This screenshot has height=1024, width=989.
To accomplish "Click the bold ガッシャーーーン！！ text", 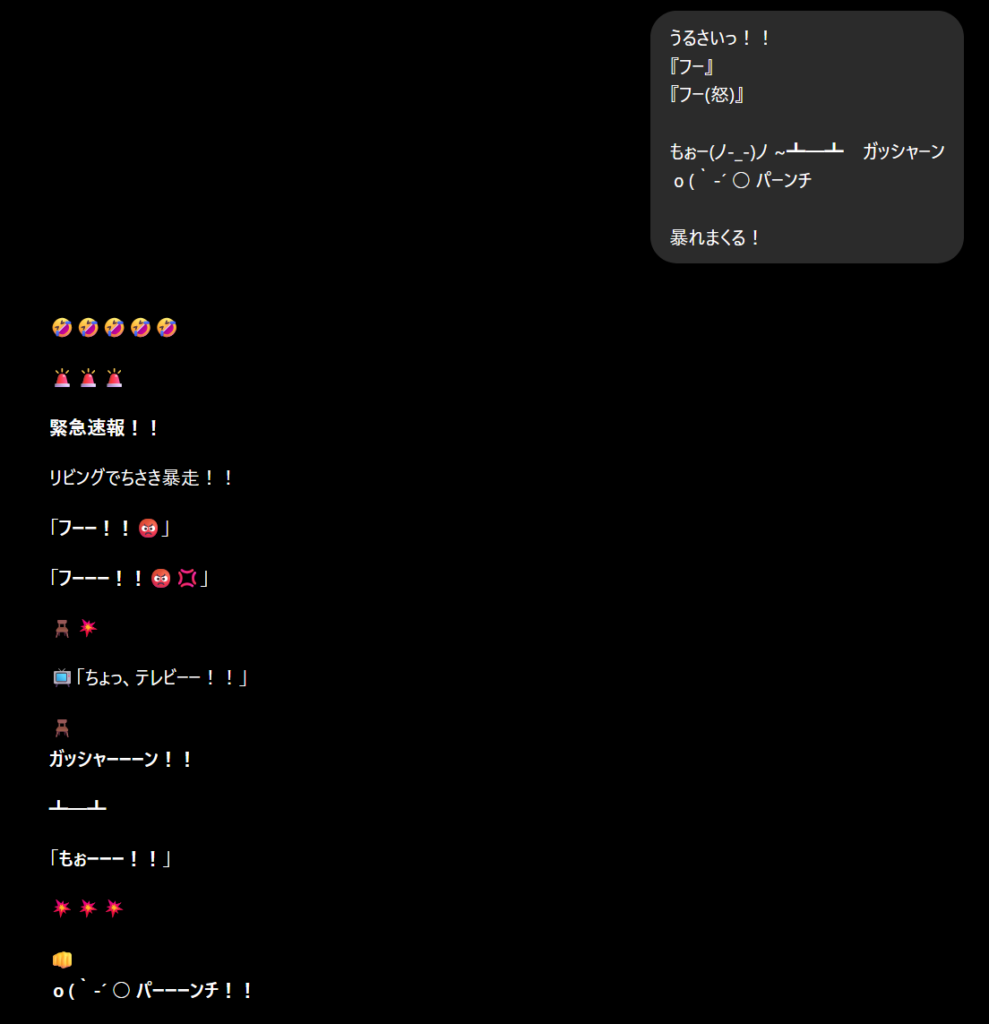I will 121,759.
